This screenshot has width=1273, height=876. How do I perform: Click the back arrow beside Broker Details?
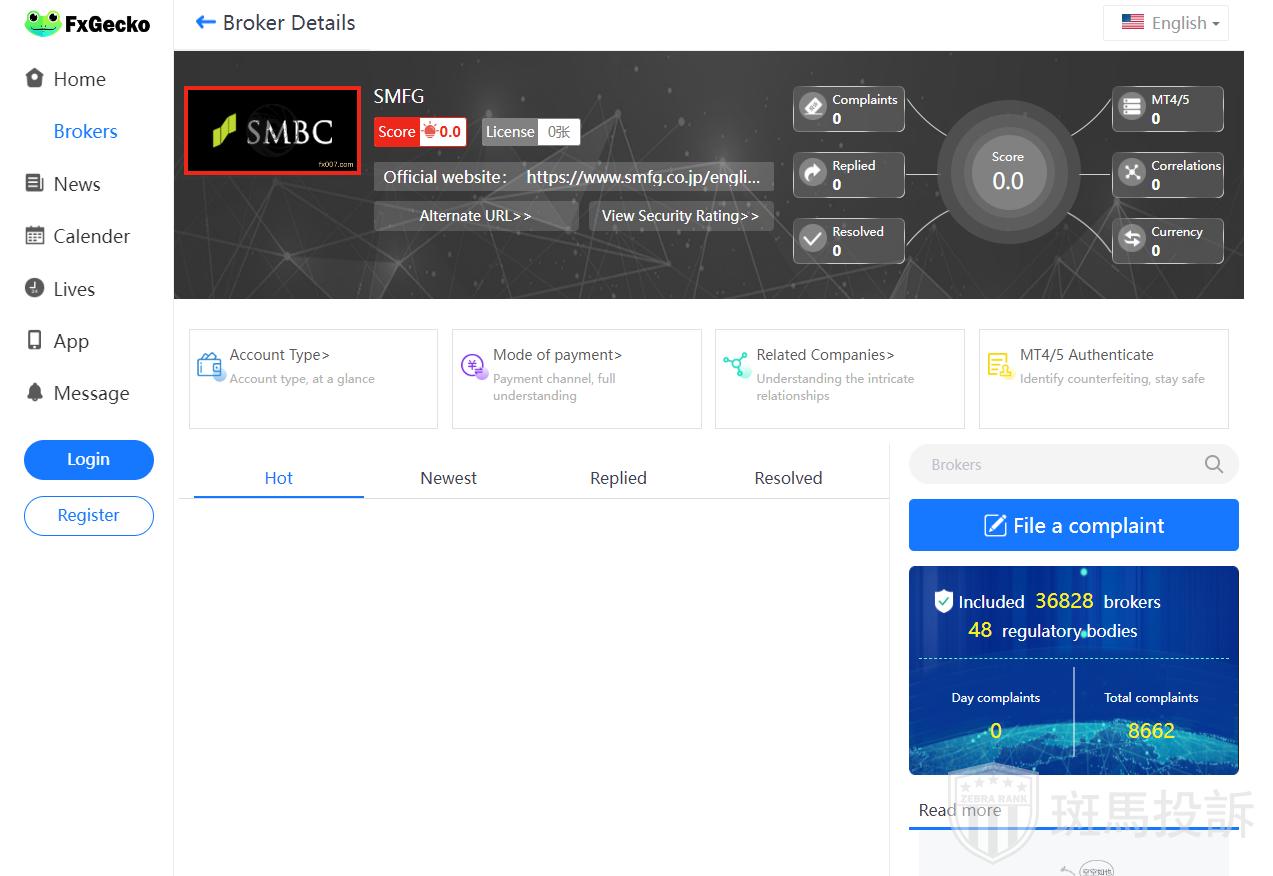[205, 22]
